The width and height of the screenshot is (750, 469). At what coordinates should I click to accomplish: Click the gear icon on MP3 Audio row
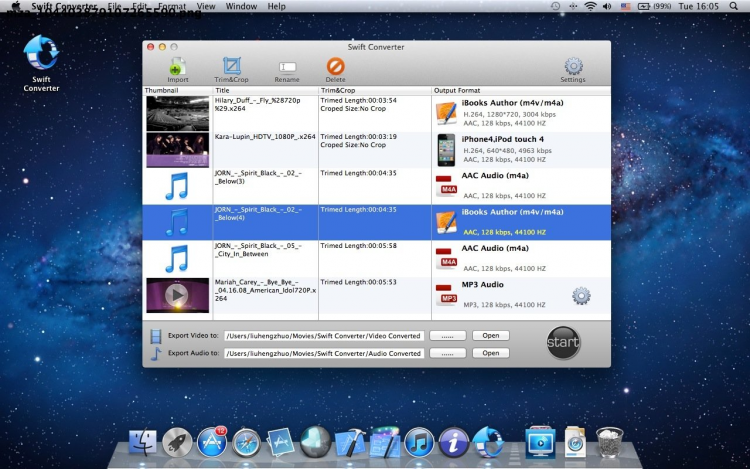581,296
